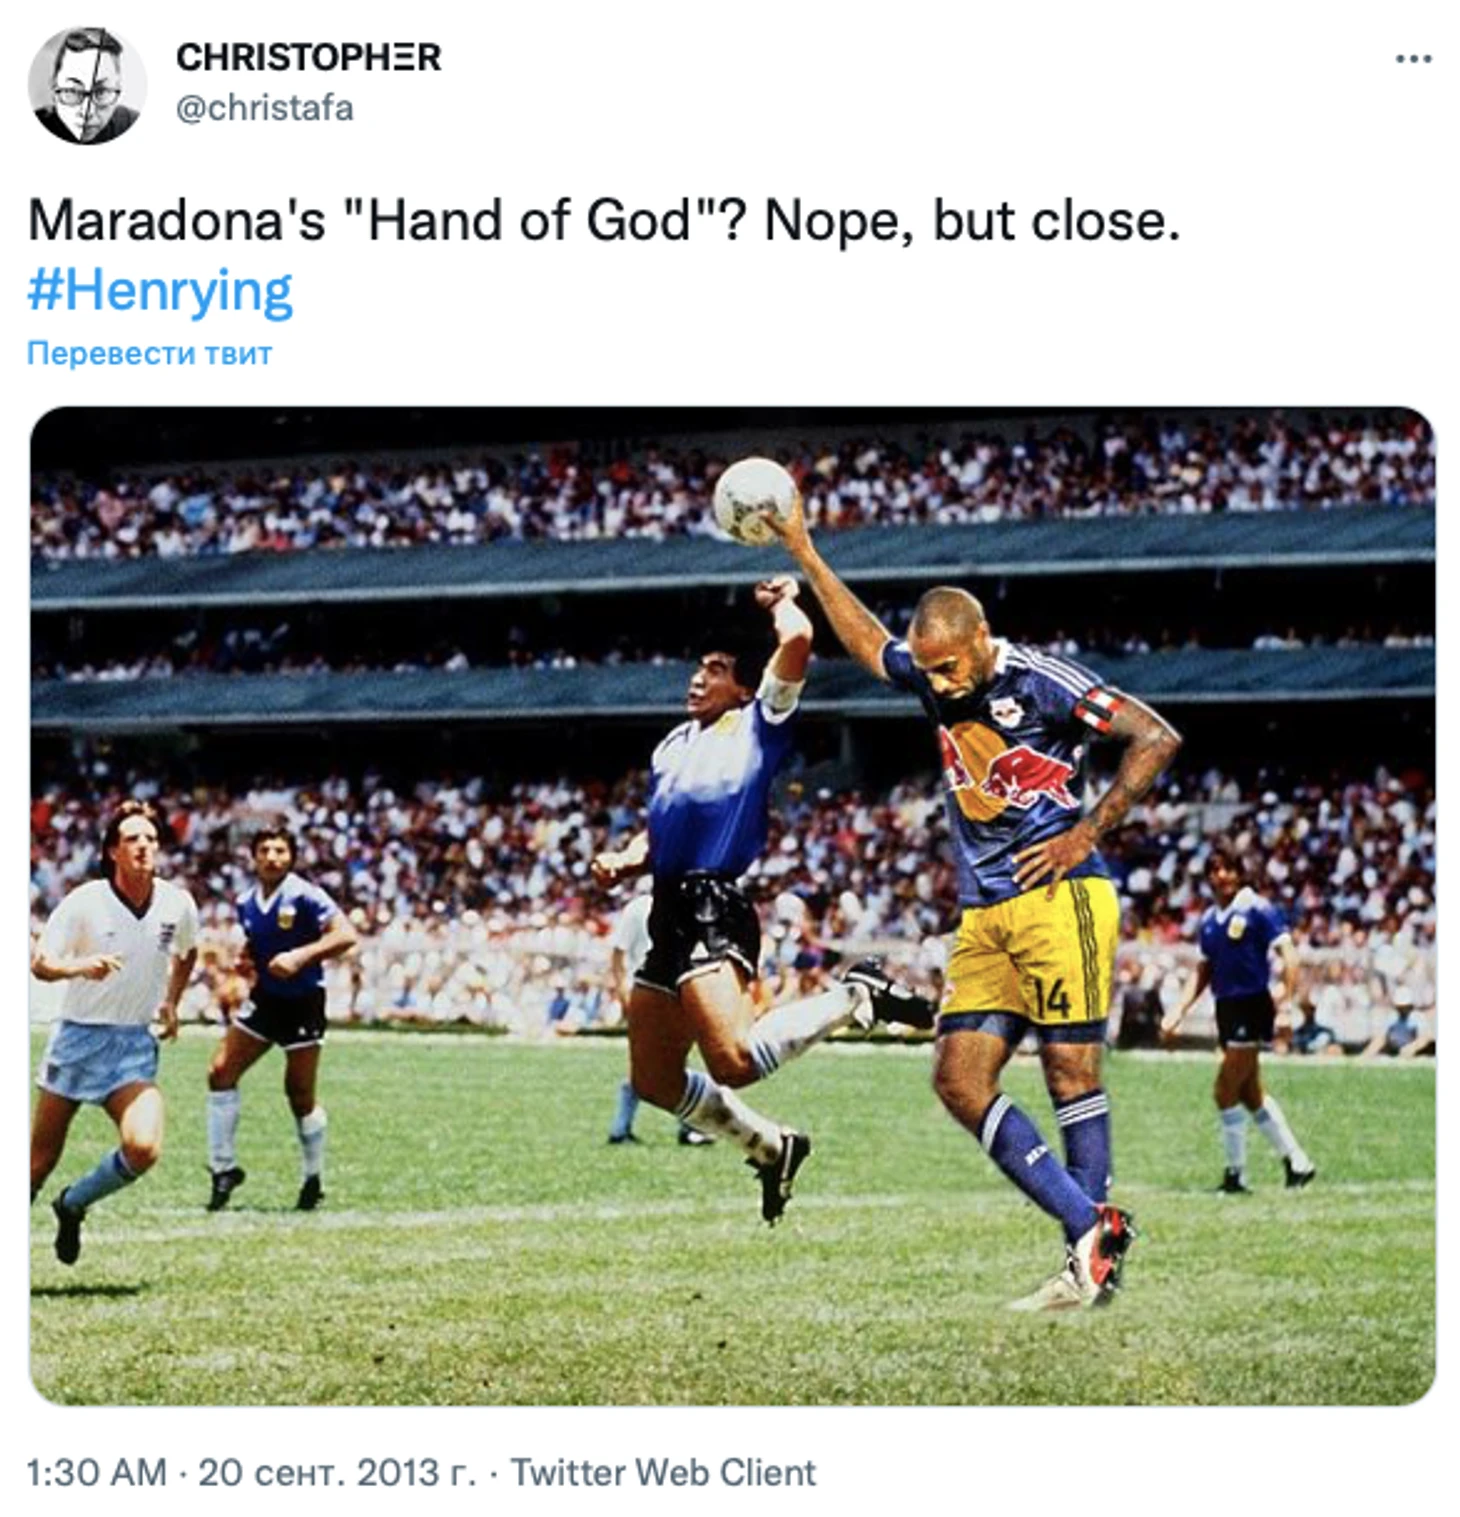Click the number 14 on yellow shorts
This screenshot has width=1460, height=1517.
[x=1052, y=999]
